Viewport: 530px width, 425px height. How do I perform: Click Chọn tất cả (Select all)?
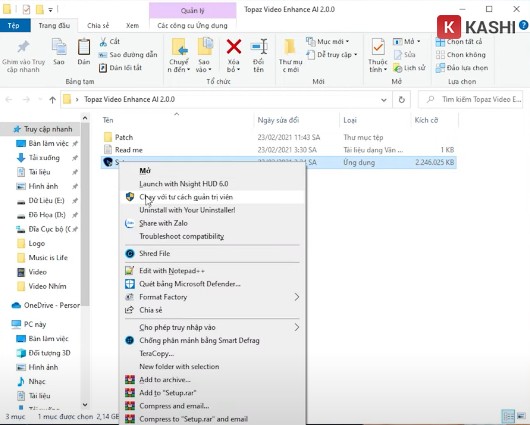click(459, 42)
